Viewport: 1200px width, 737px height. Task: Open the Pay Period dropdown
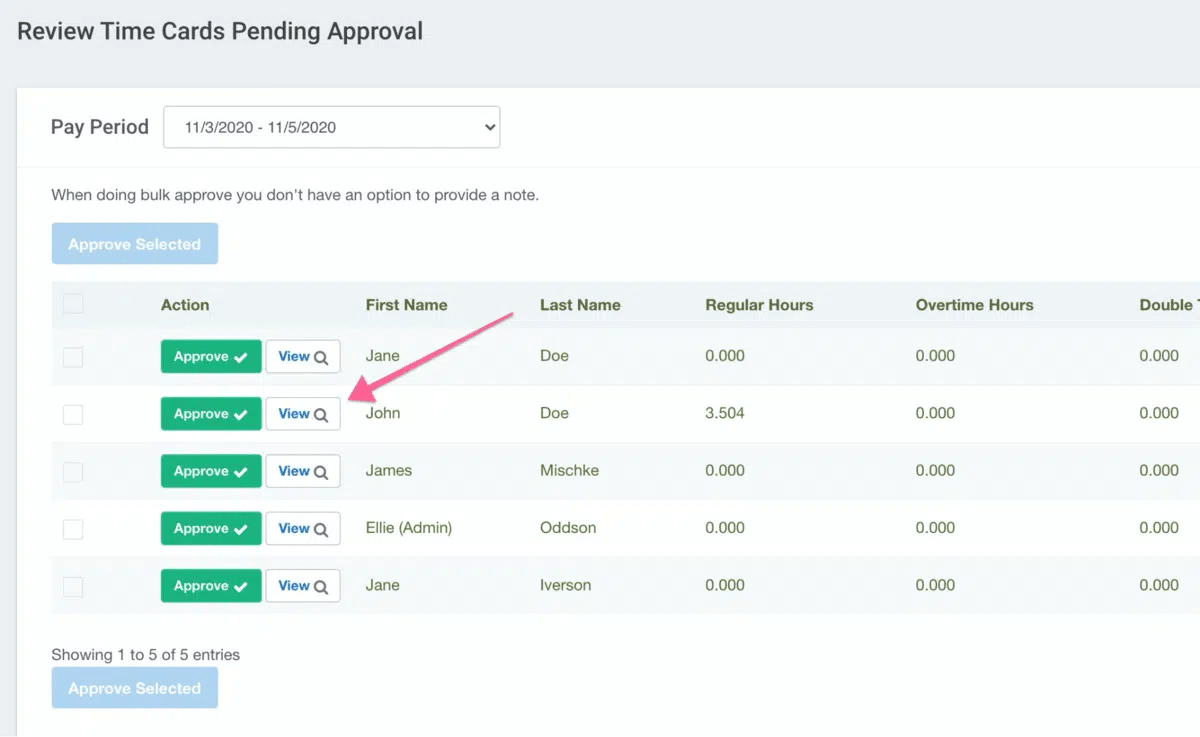pyautogui.click(x=331, y=127)
